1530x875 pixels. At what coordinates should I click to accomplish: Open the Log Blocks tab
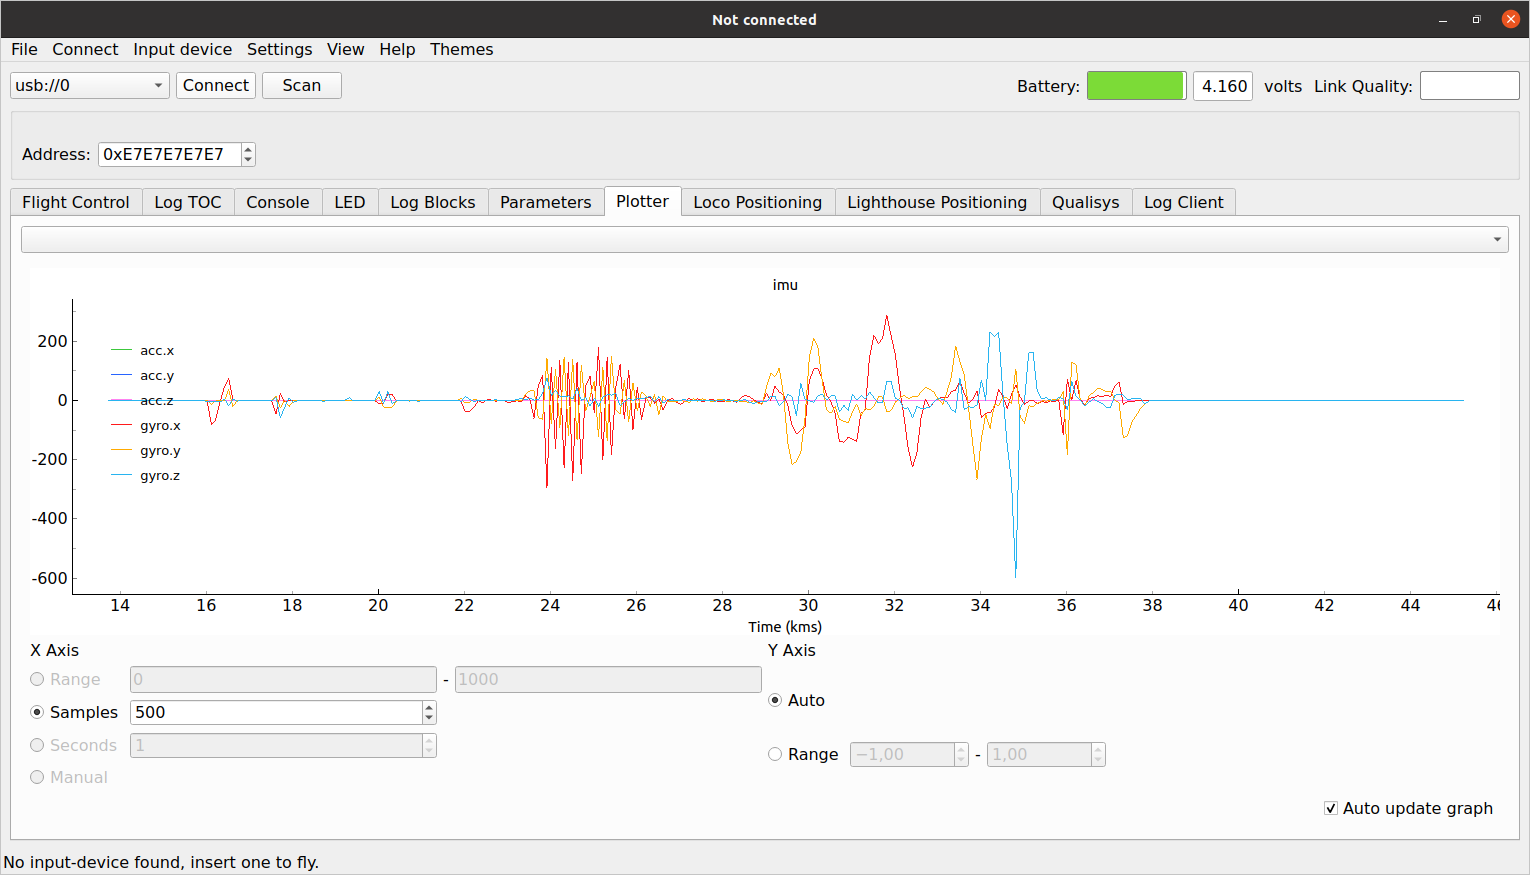pyautogui.click(x=432, y=202)
